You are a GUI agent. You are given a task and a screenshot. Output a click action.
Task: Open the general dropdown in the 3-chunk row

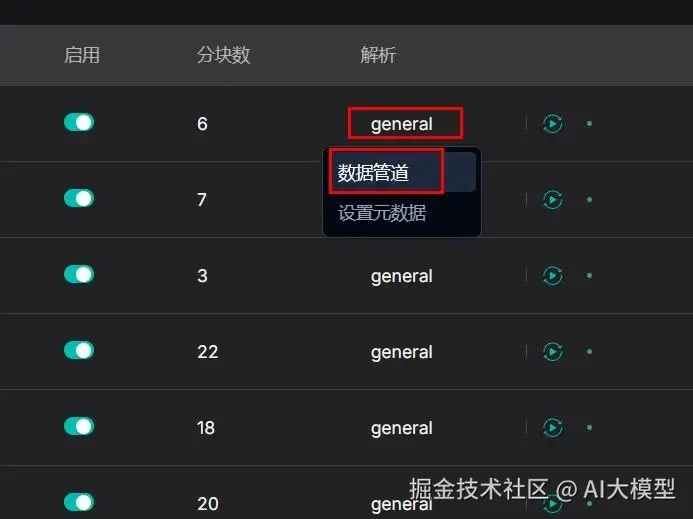click(x=401, y=276)
